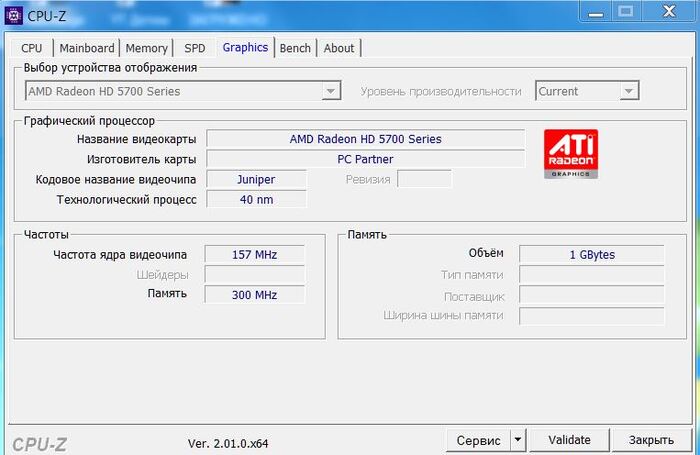Click the PC Partner manufacturer field
Viewport: 700px width, 455px height.
pos(365,159)
